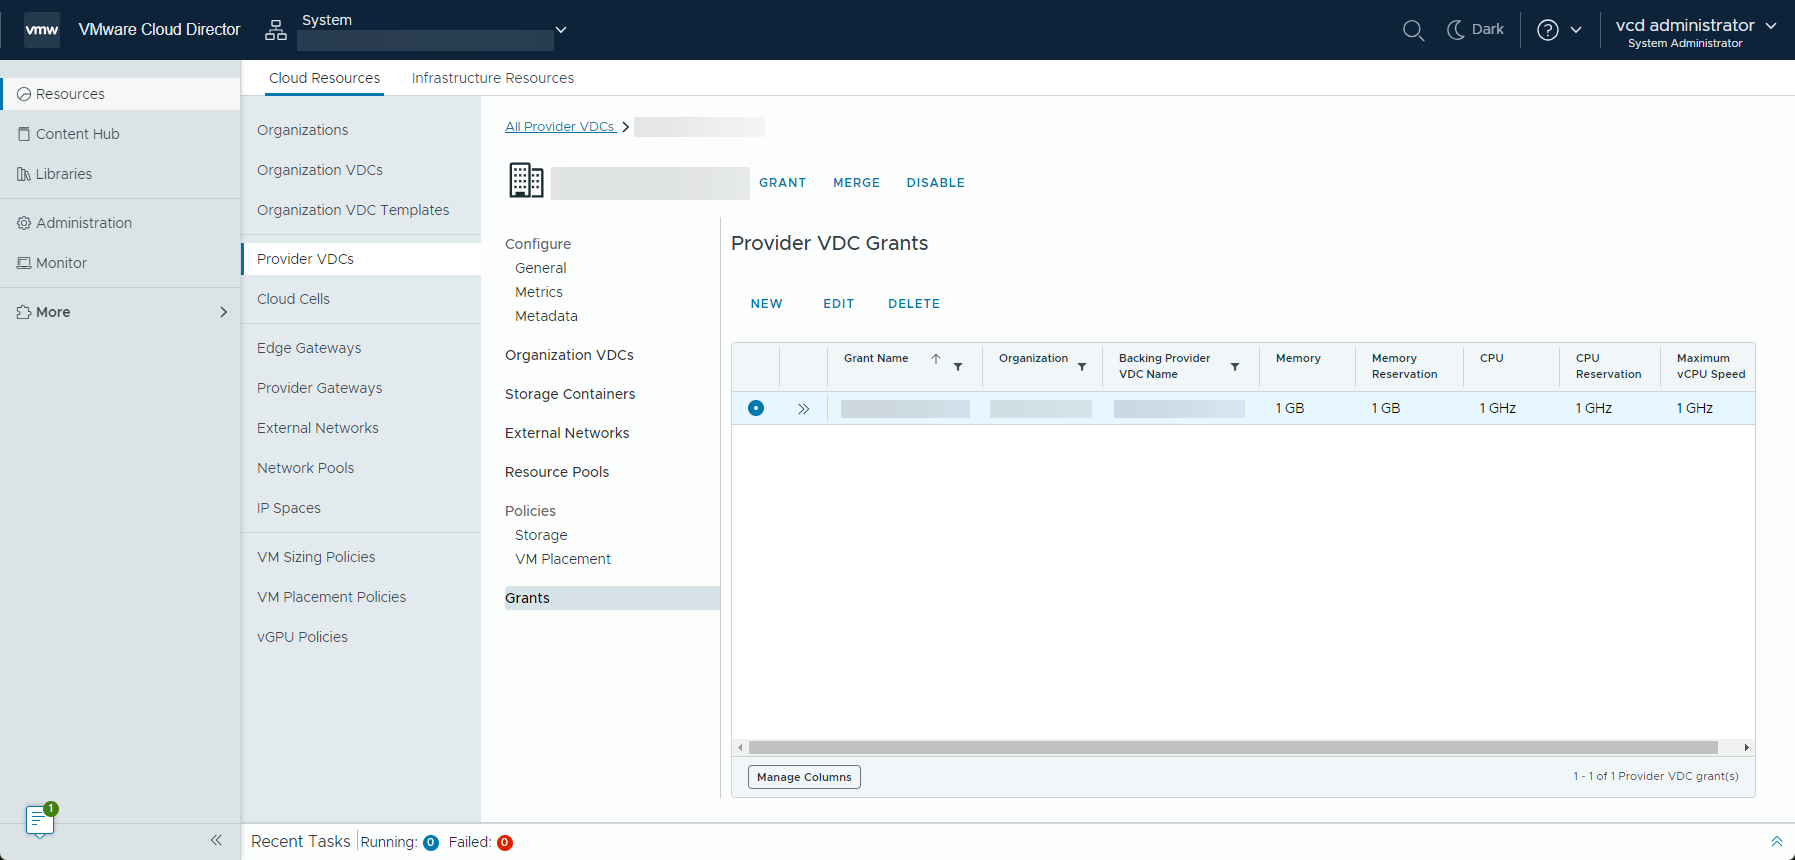1795x860 pixels.
Task: Click the scrollbar left arrow
Action: 740,748
